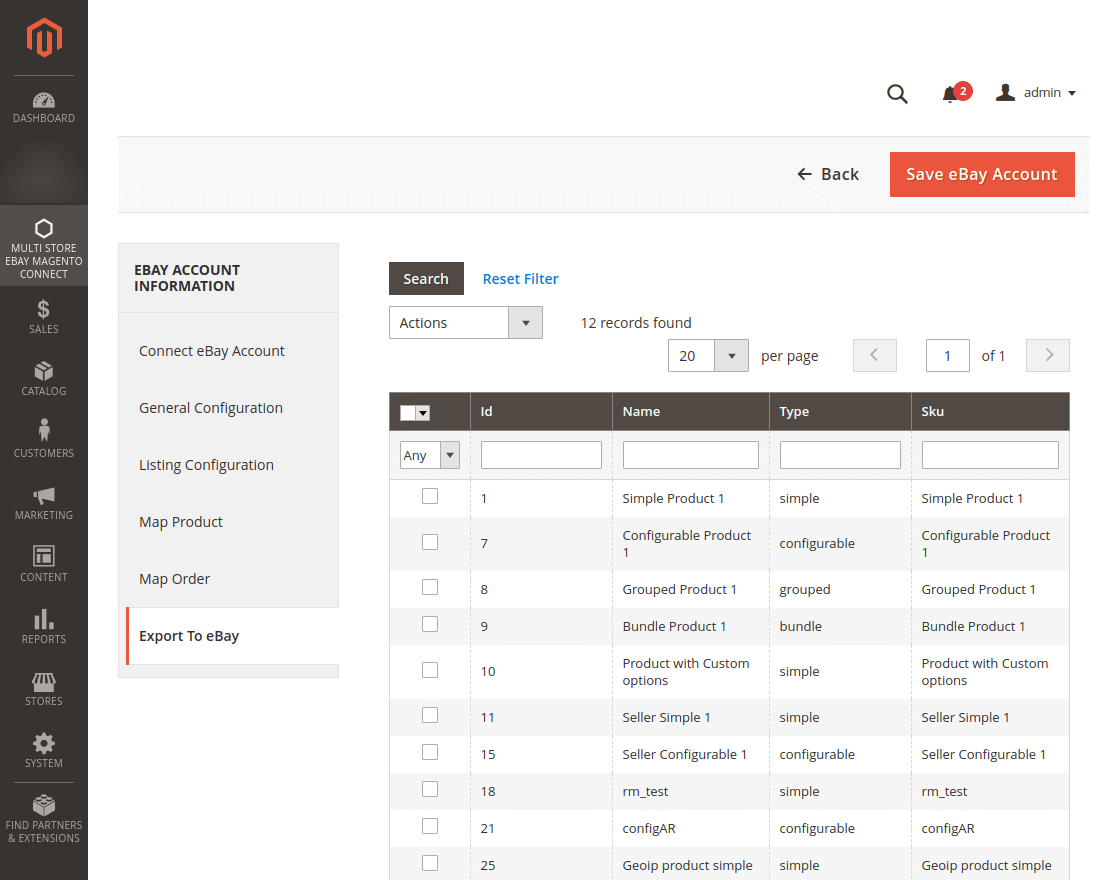Sort by the Type column header
Screen dimensions: 1120x880
(x=840, y=411)
